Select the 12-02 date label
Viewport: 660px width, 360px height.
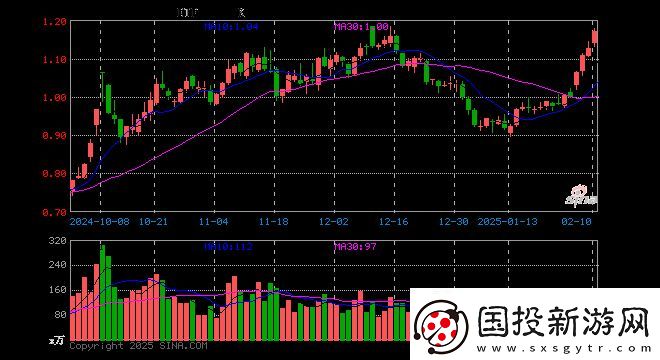[x=334, y=221]
